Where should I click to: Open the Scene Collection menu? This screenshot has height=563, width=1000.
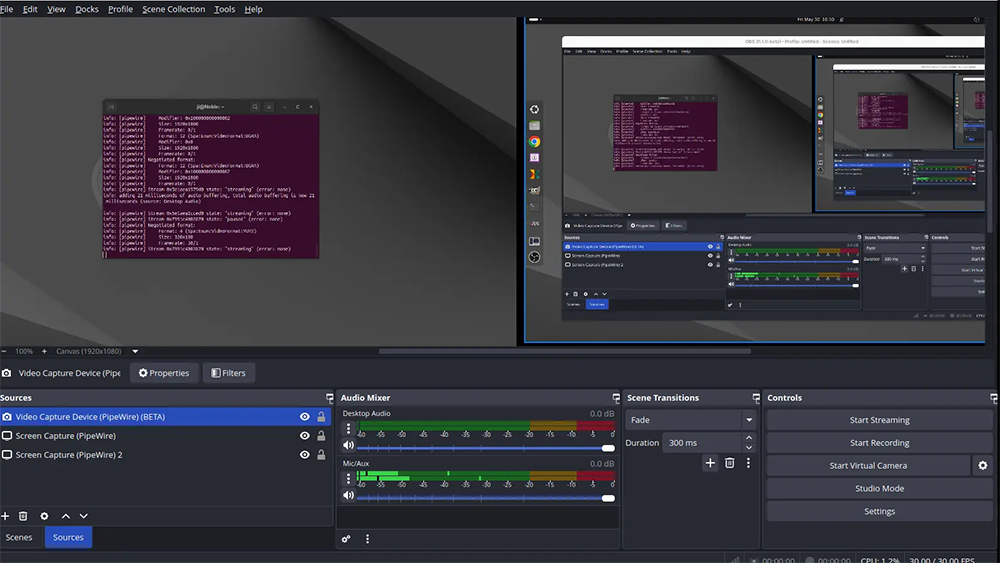pos(173,9)
